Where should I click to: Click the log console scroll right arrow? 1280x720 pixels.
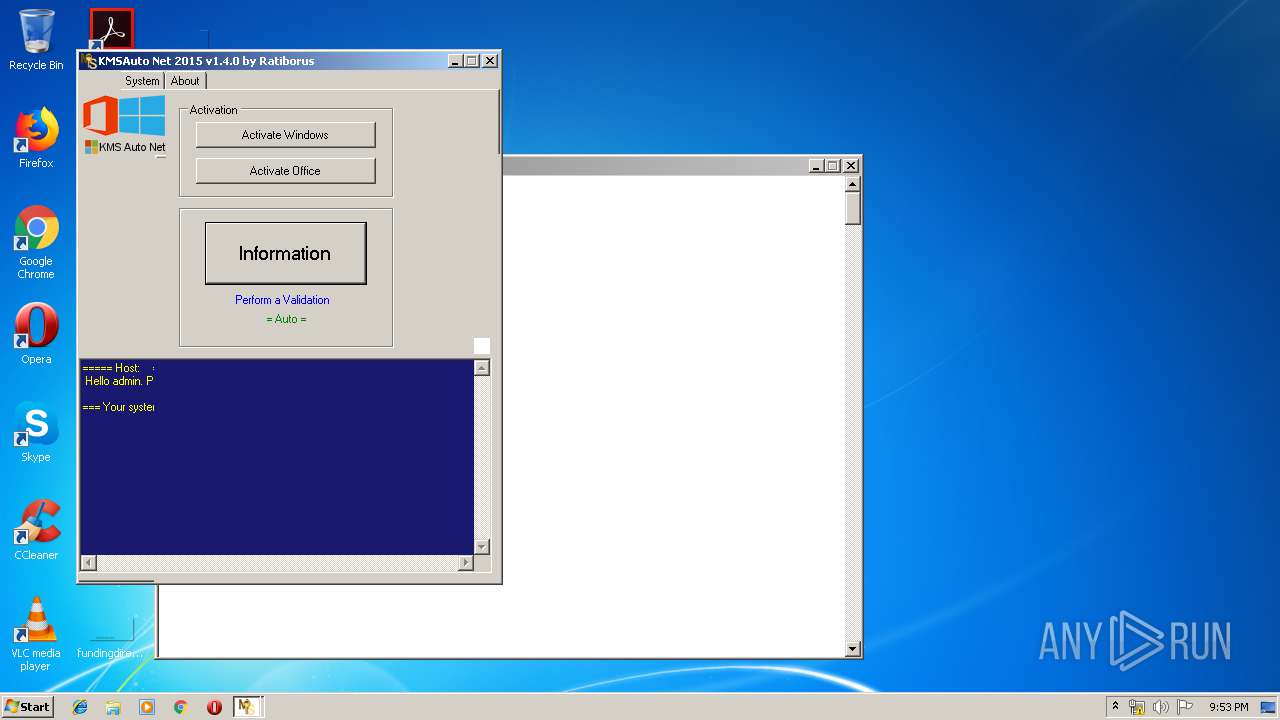(465, 563)
